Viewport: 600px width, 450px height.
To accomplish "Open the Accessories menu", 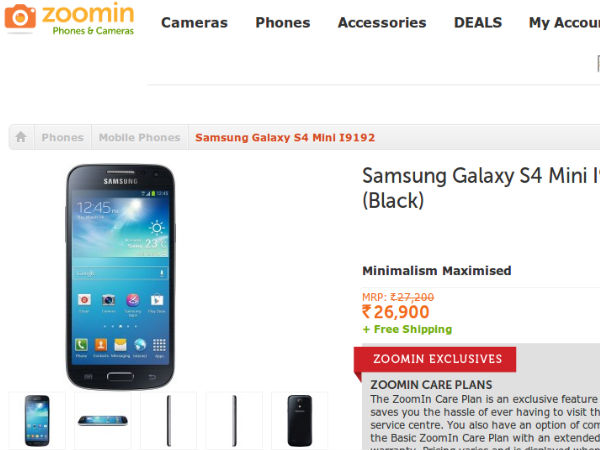I will coord(382,23).
